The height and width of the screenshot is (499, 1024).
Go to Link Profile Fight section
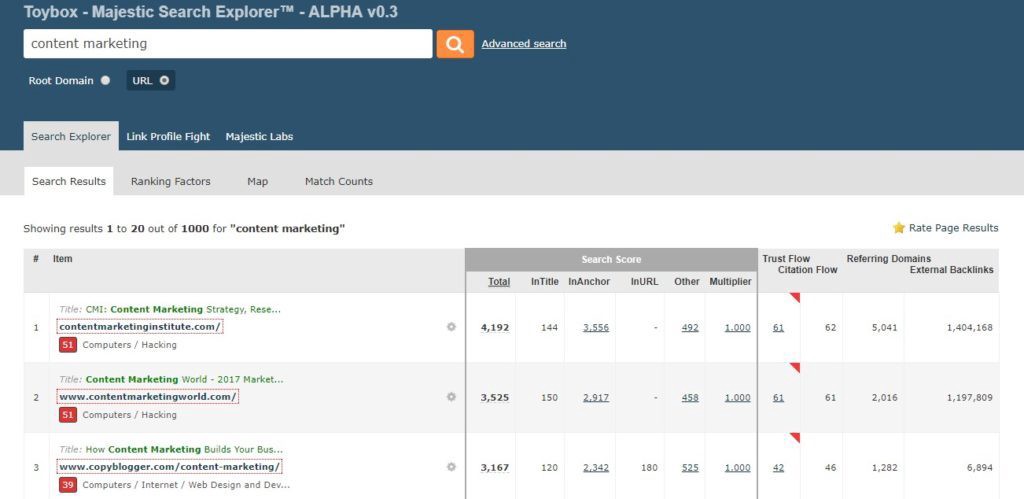point(168,137)
